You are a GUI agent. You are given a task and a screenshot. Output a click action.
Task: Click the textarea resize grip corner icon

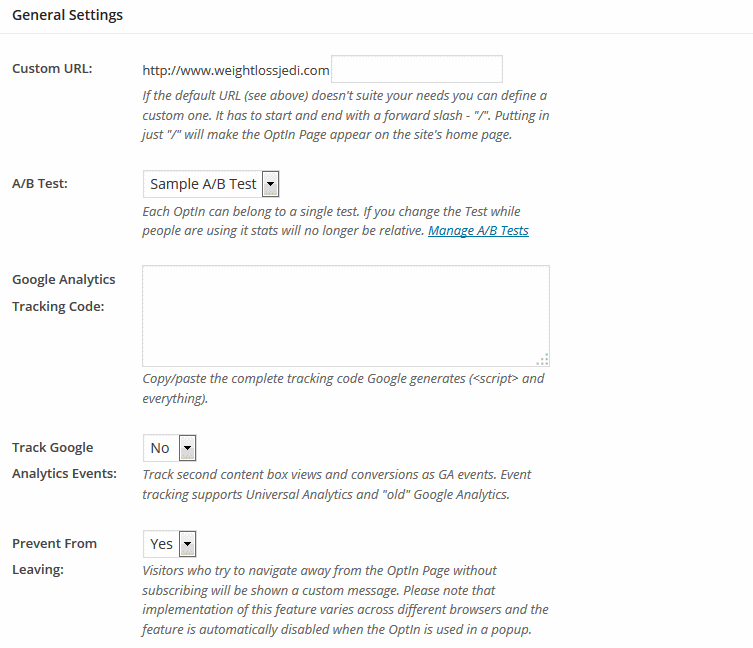[543, 360]
